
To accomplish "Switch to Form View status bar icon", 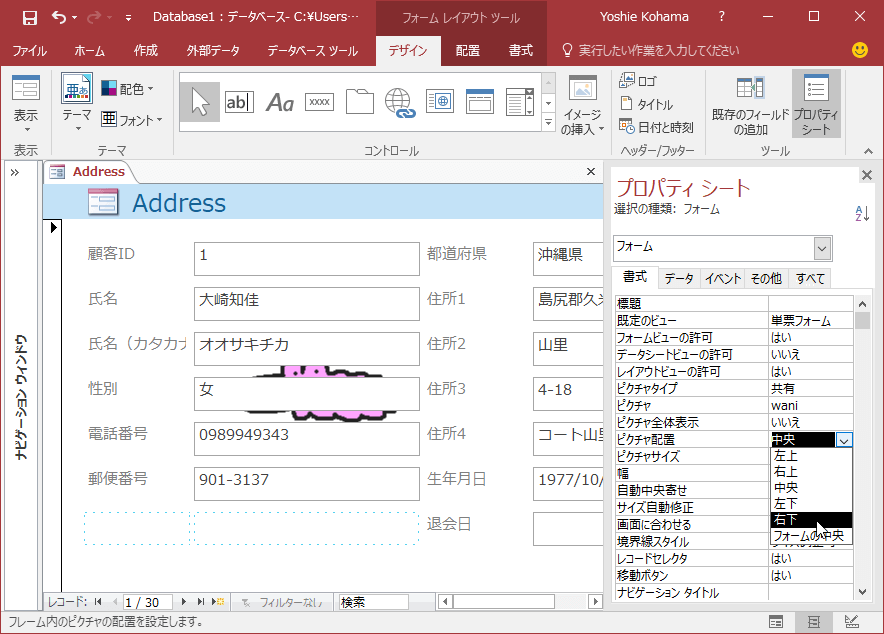I will click(x=776, y=622).
